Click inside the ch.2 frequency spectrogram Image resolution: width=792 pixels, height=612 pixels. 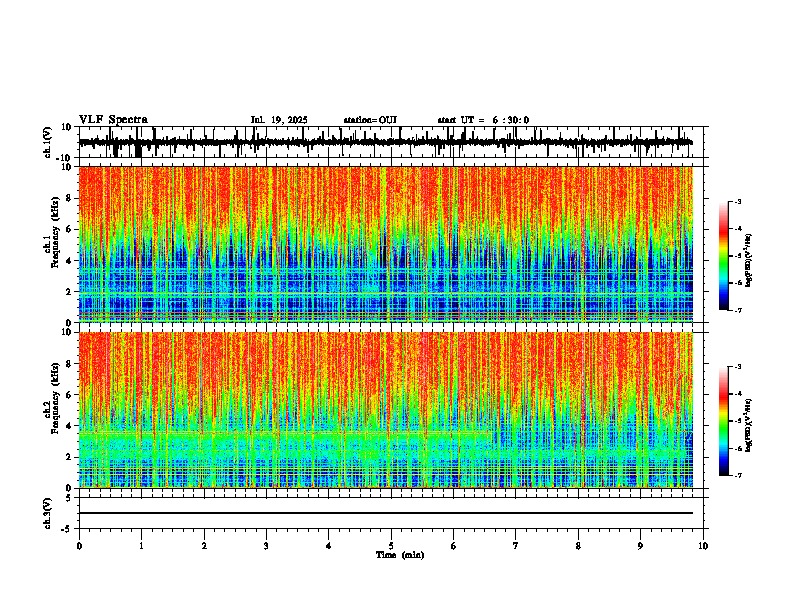tap(385, 410)
